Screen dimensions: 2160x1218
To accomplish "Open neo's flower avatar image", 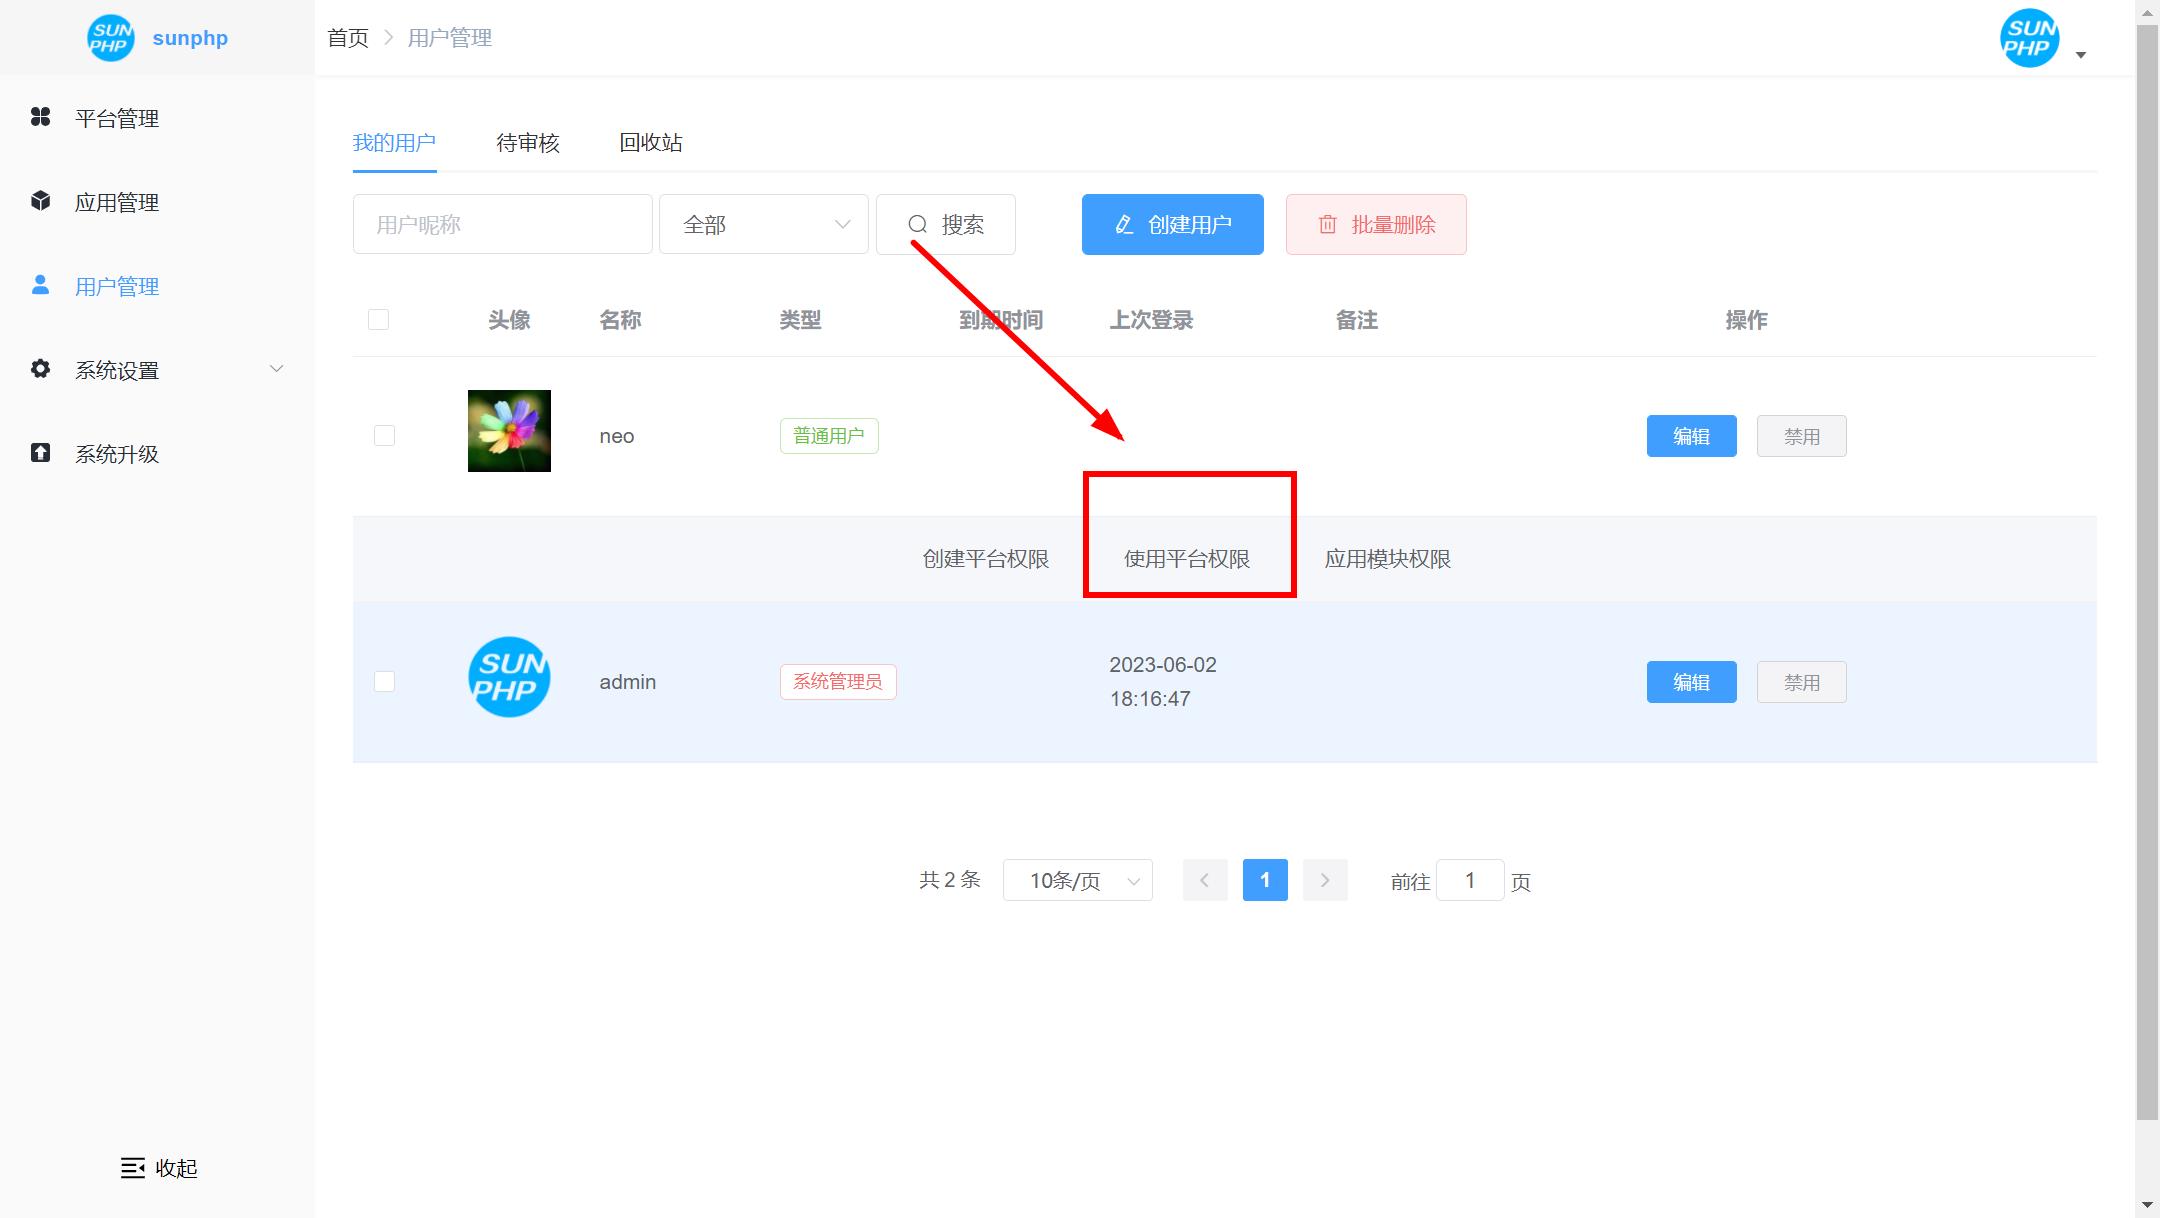I will point(509,431).
